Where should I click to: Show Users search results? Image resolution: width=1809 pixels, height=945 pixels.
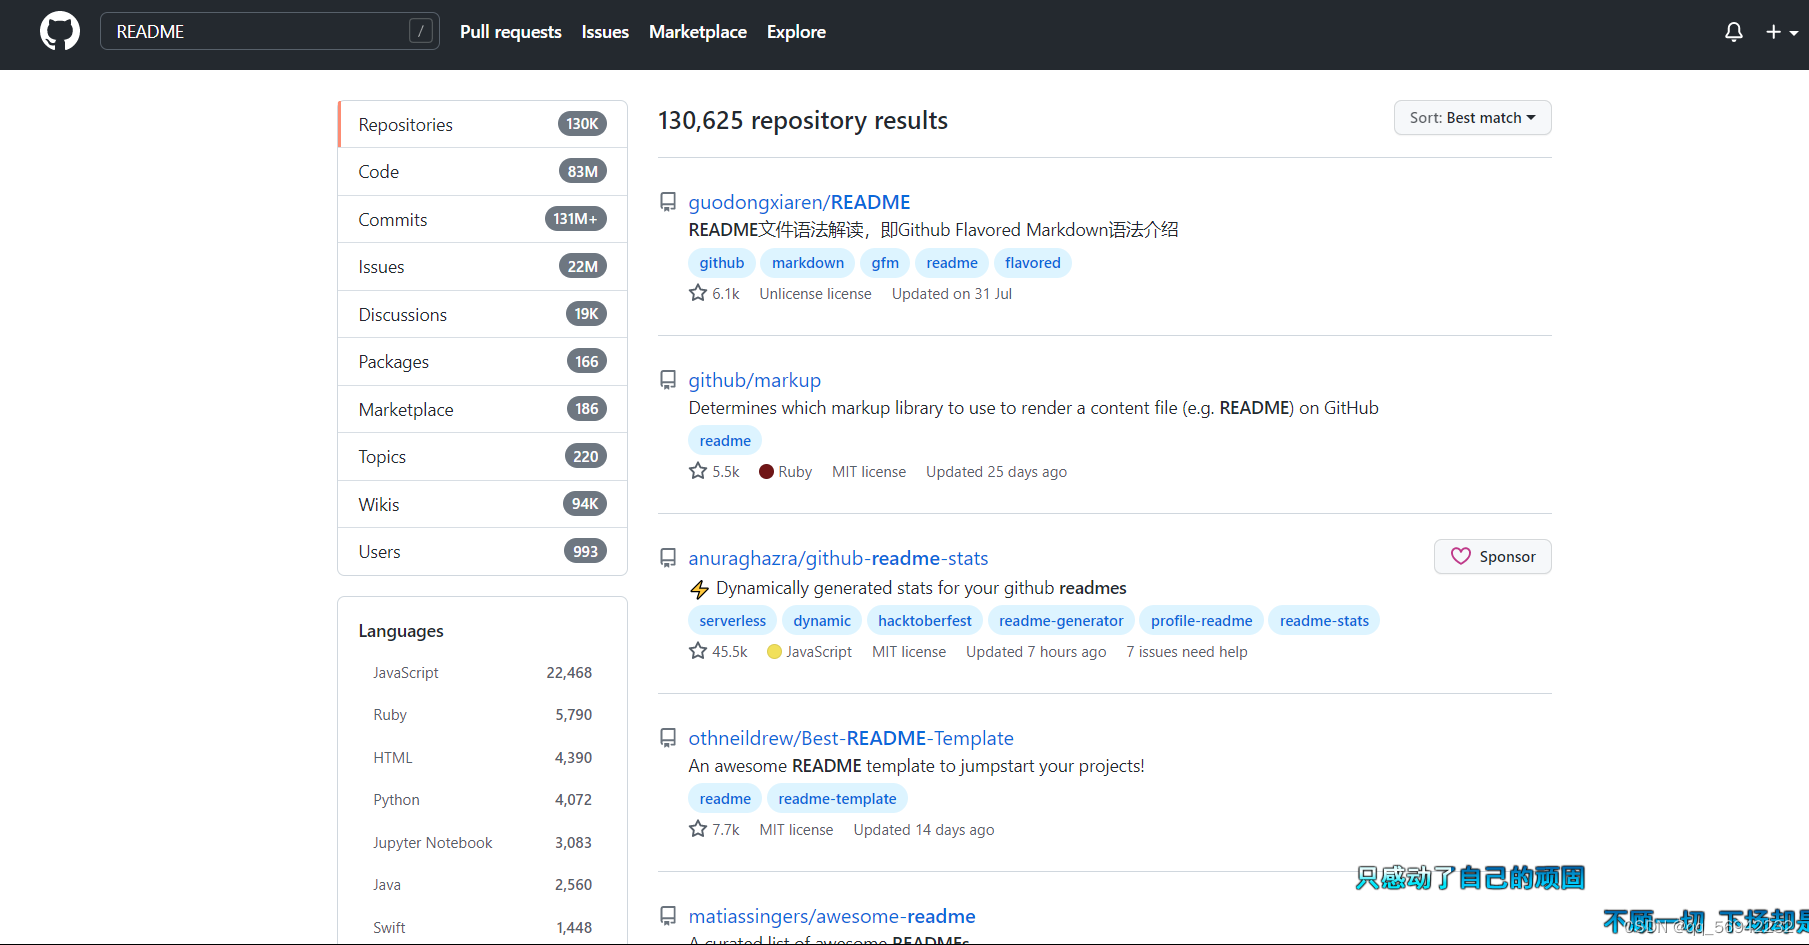pos(483,552)
